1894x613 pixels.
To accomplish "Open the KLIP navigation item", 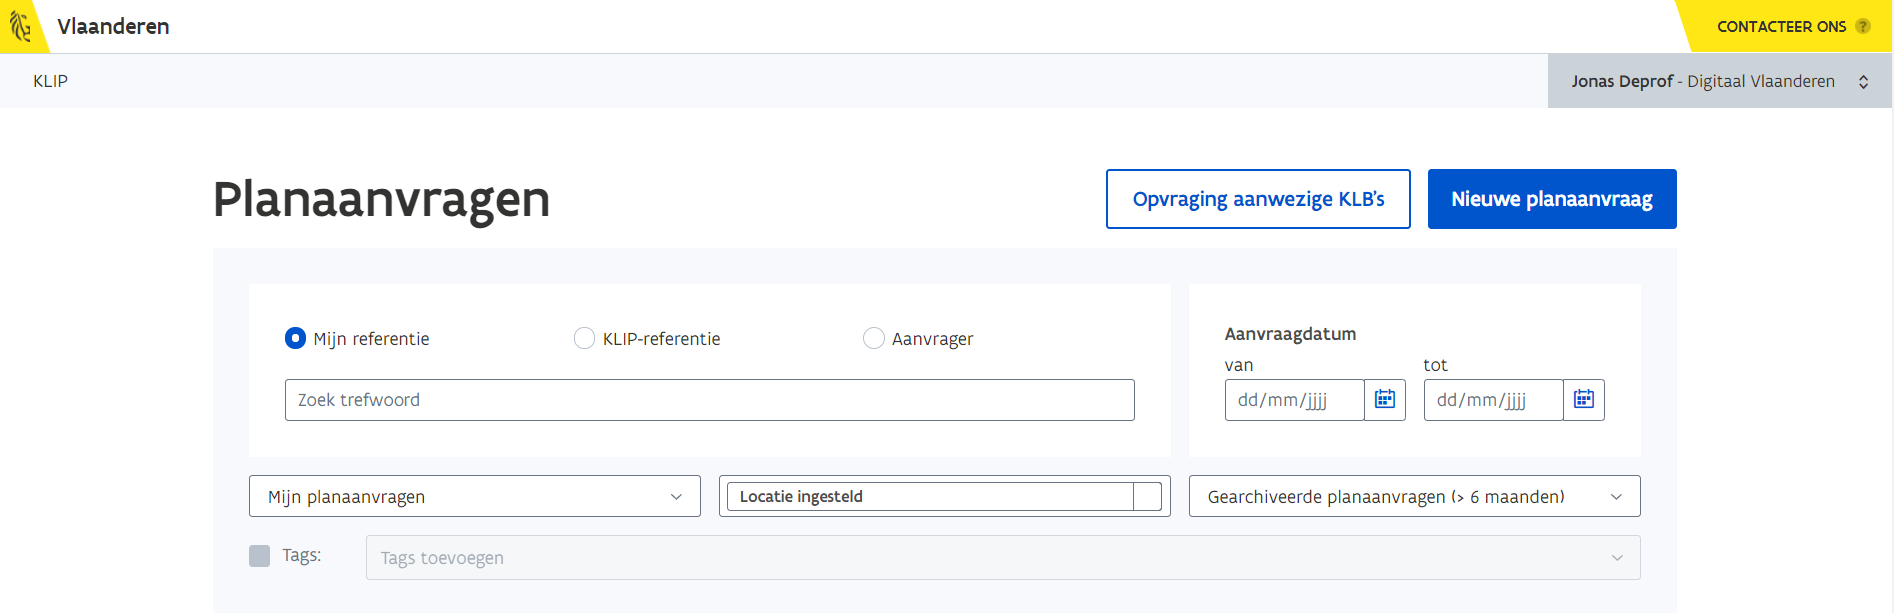I will (50, 82).
